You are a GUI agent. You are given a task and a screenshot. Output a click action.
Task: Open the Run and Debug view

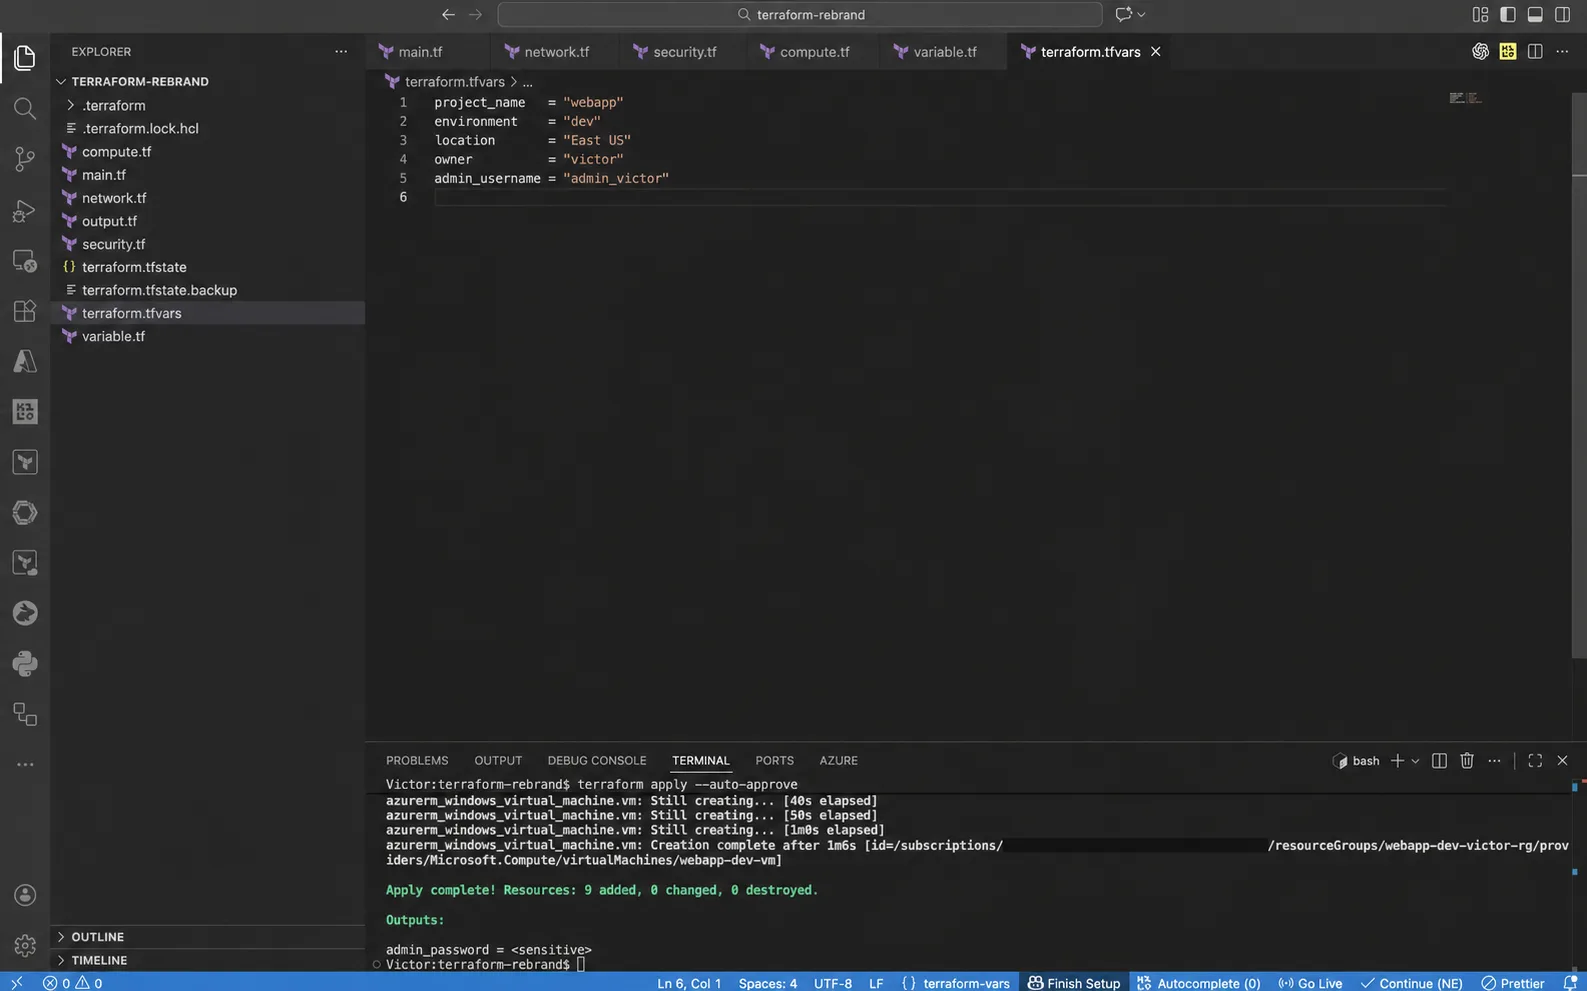25,210
